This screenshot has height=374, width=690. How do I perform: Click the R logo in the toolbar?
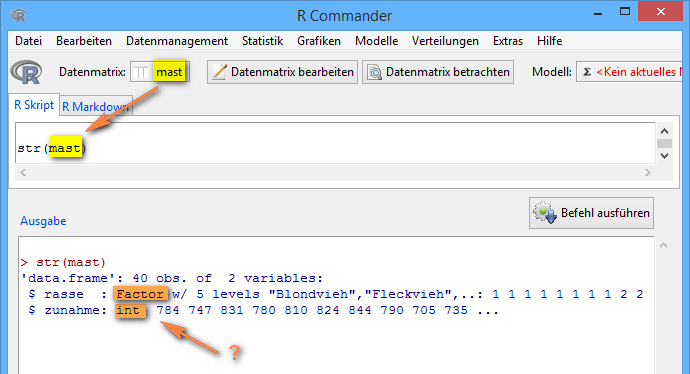tap(27, 72)
